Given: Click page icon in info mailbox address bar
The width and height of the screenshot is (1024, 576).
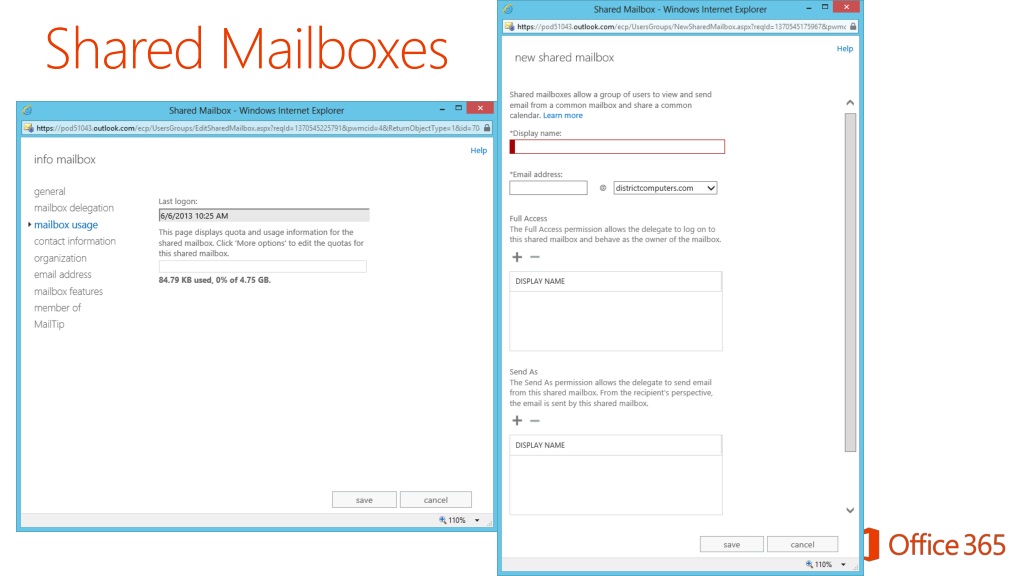Looking at the screenshot, I should [28, 128].
